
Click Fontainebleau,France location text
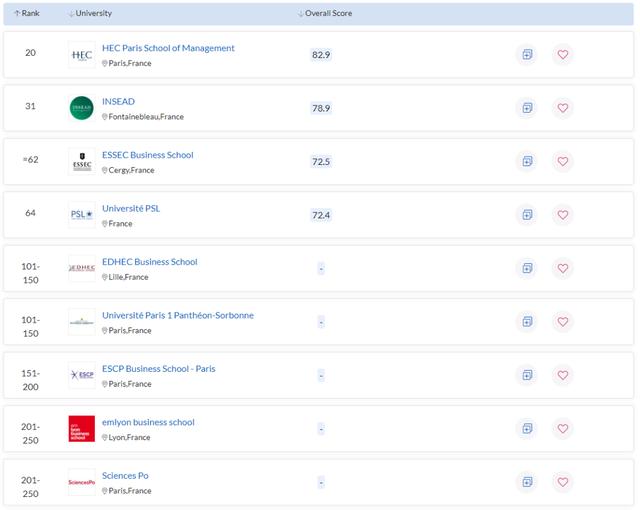[x=146, y=117]
